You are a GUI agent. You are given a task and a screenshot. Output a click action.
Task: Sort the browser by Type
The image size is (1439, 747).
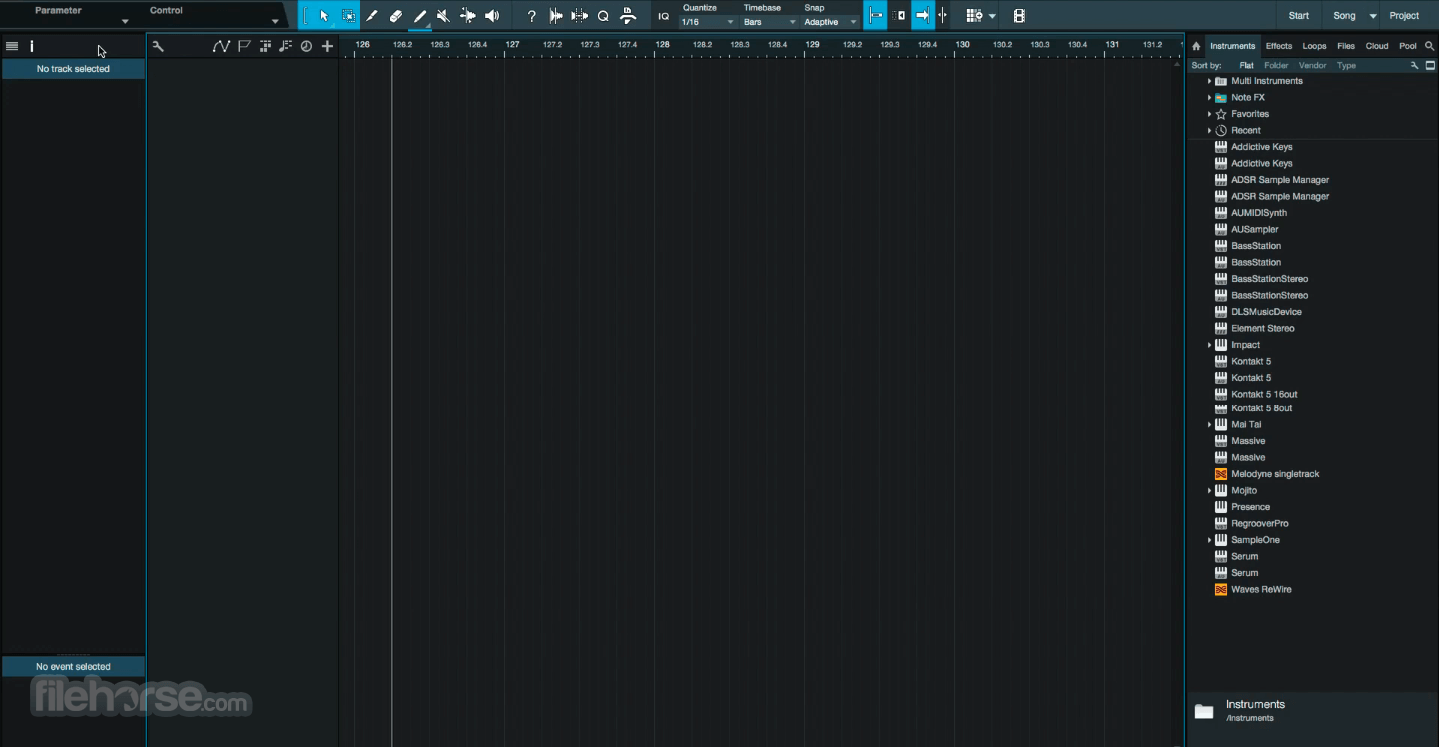click(1346, 65)
